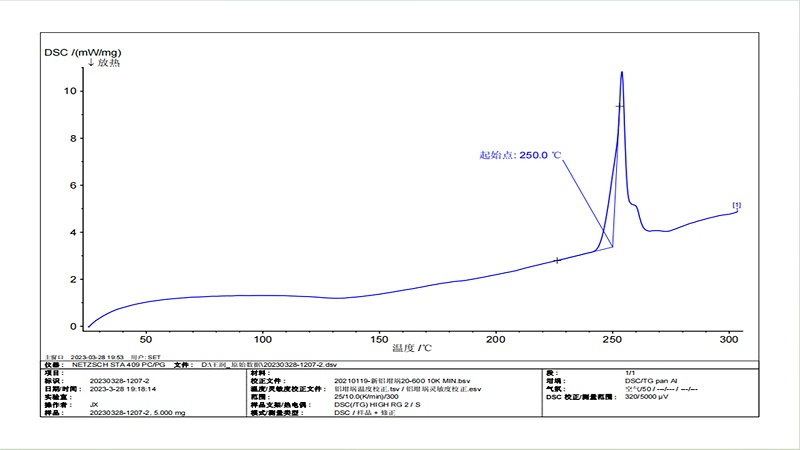This screenshot has height=450, width=800.
Task: Click the cross marker near the peak top
Action: (619, 106)
